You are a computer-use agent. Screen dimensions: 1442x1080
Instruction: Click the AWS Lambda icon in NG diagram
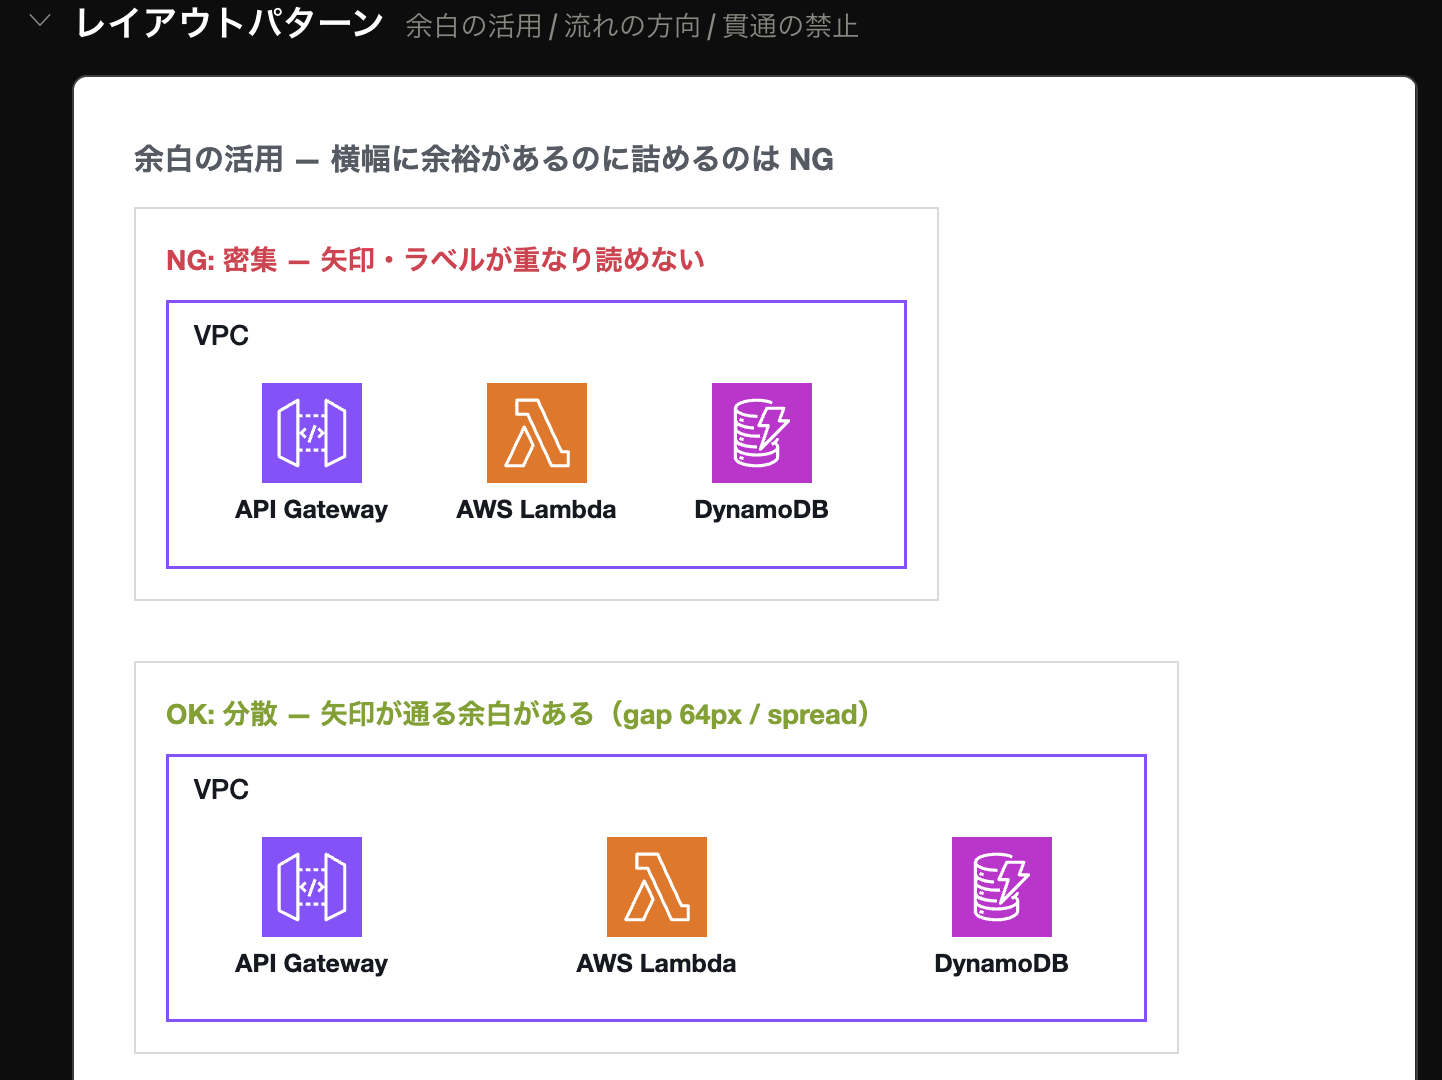point(537,433)
